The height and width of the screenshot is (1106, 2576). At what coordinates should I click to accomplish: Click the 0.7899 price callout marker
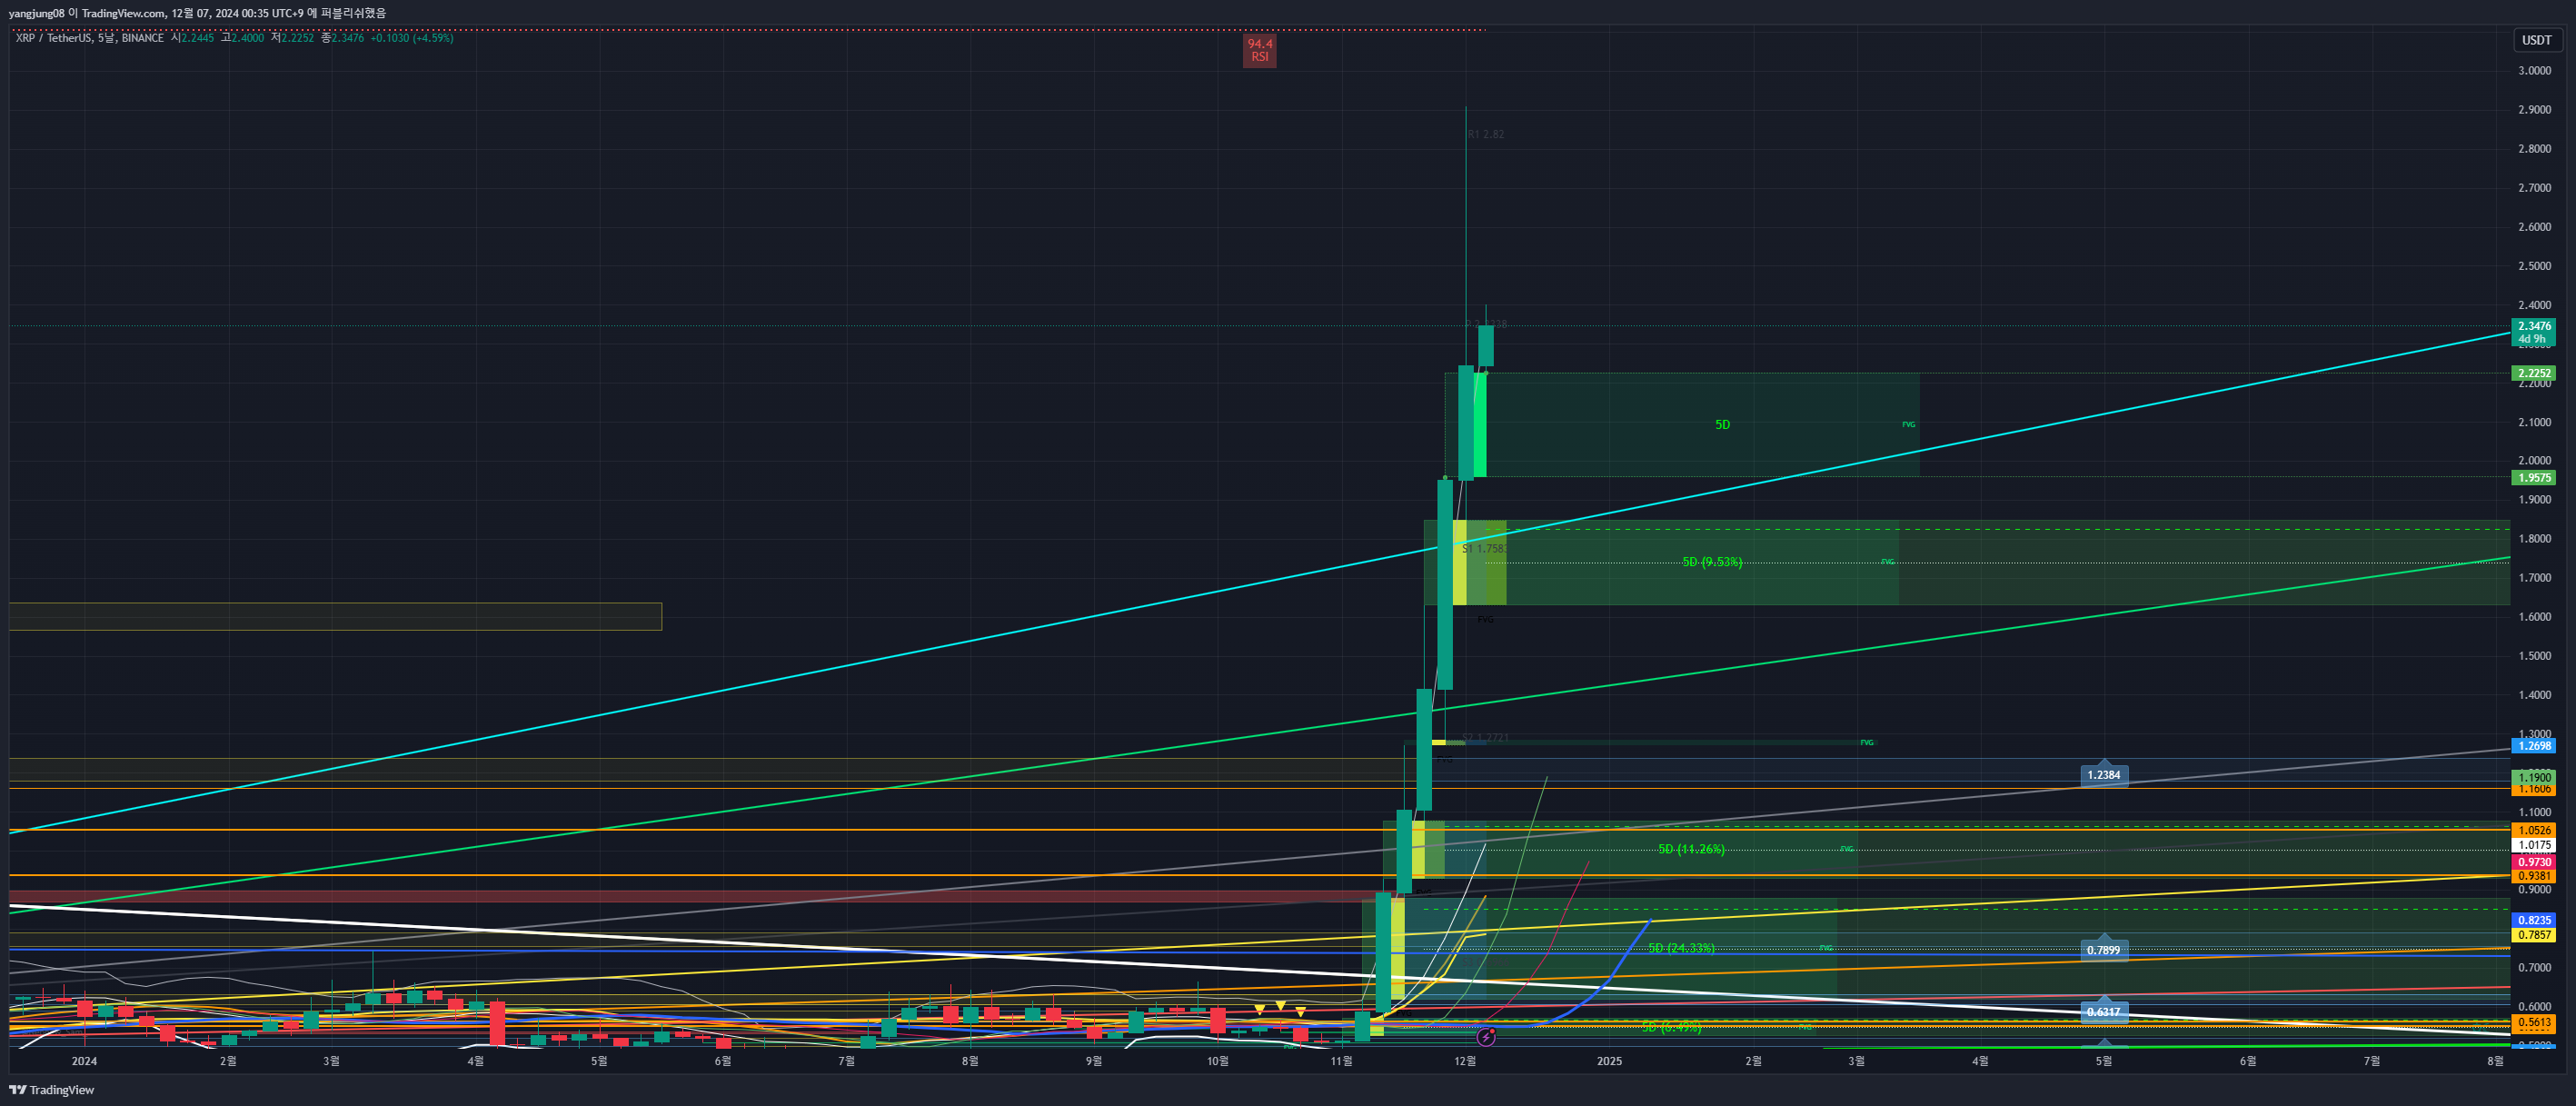pyautogui.click(x=2103, y=950)
